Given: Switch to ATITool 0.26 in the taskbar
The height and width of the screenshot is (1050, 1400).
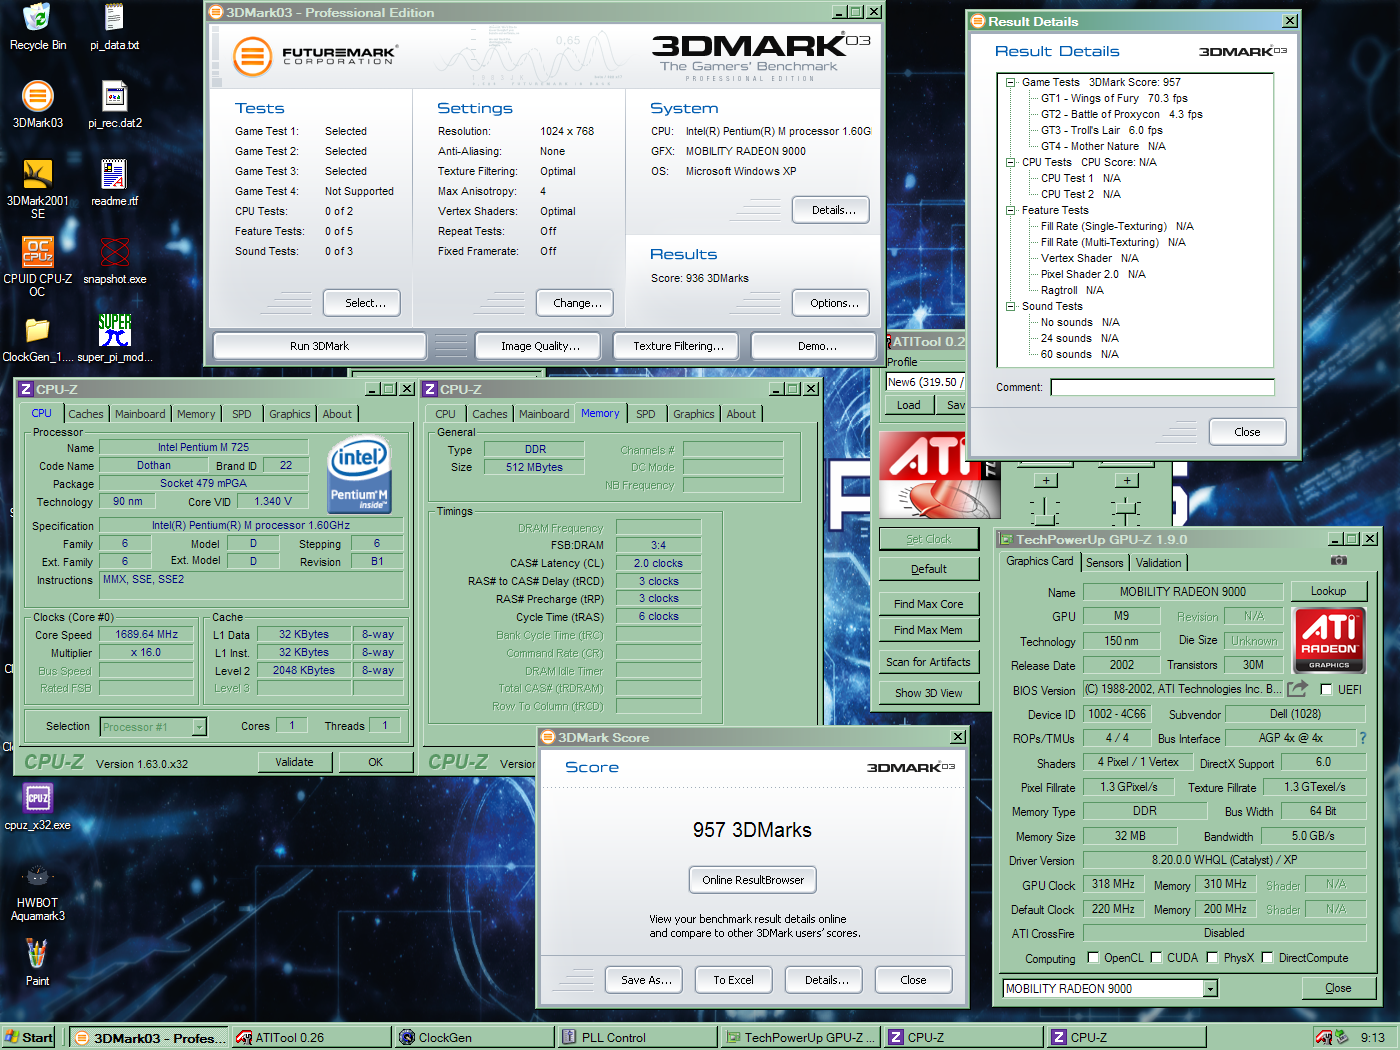Looking at the screenshot, I should tap(311, 1038).
